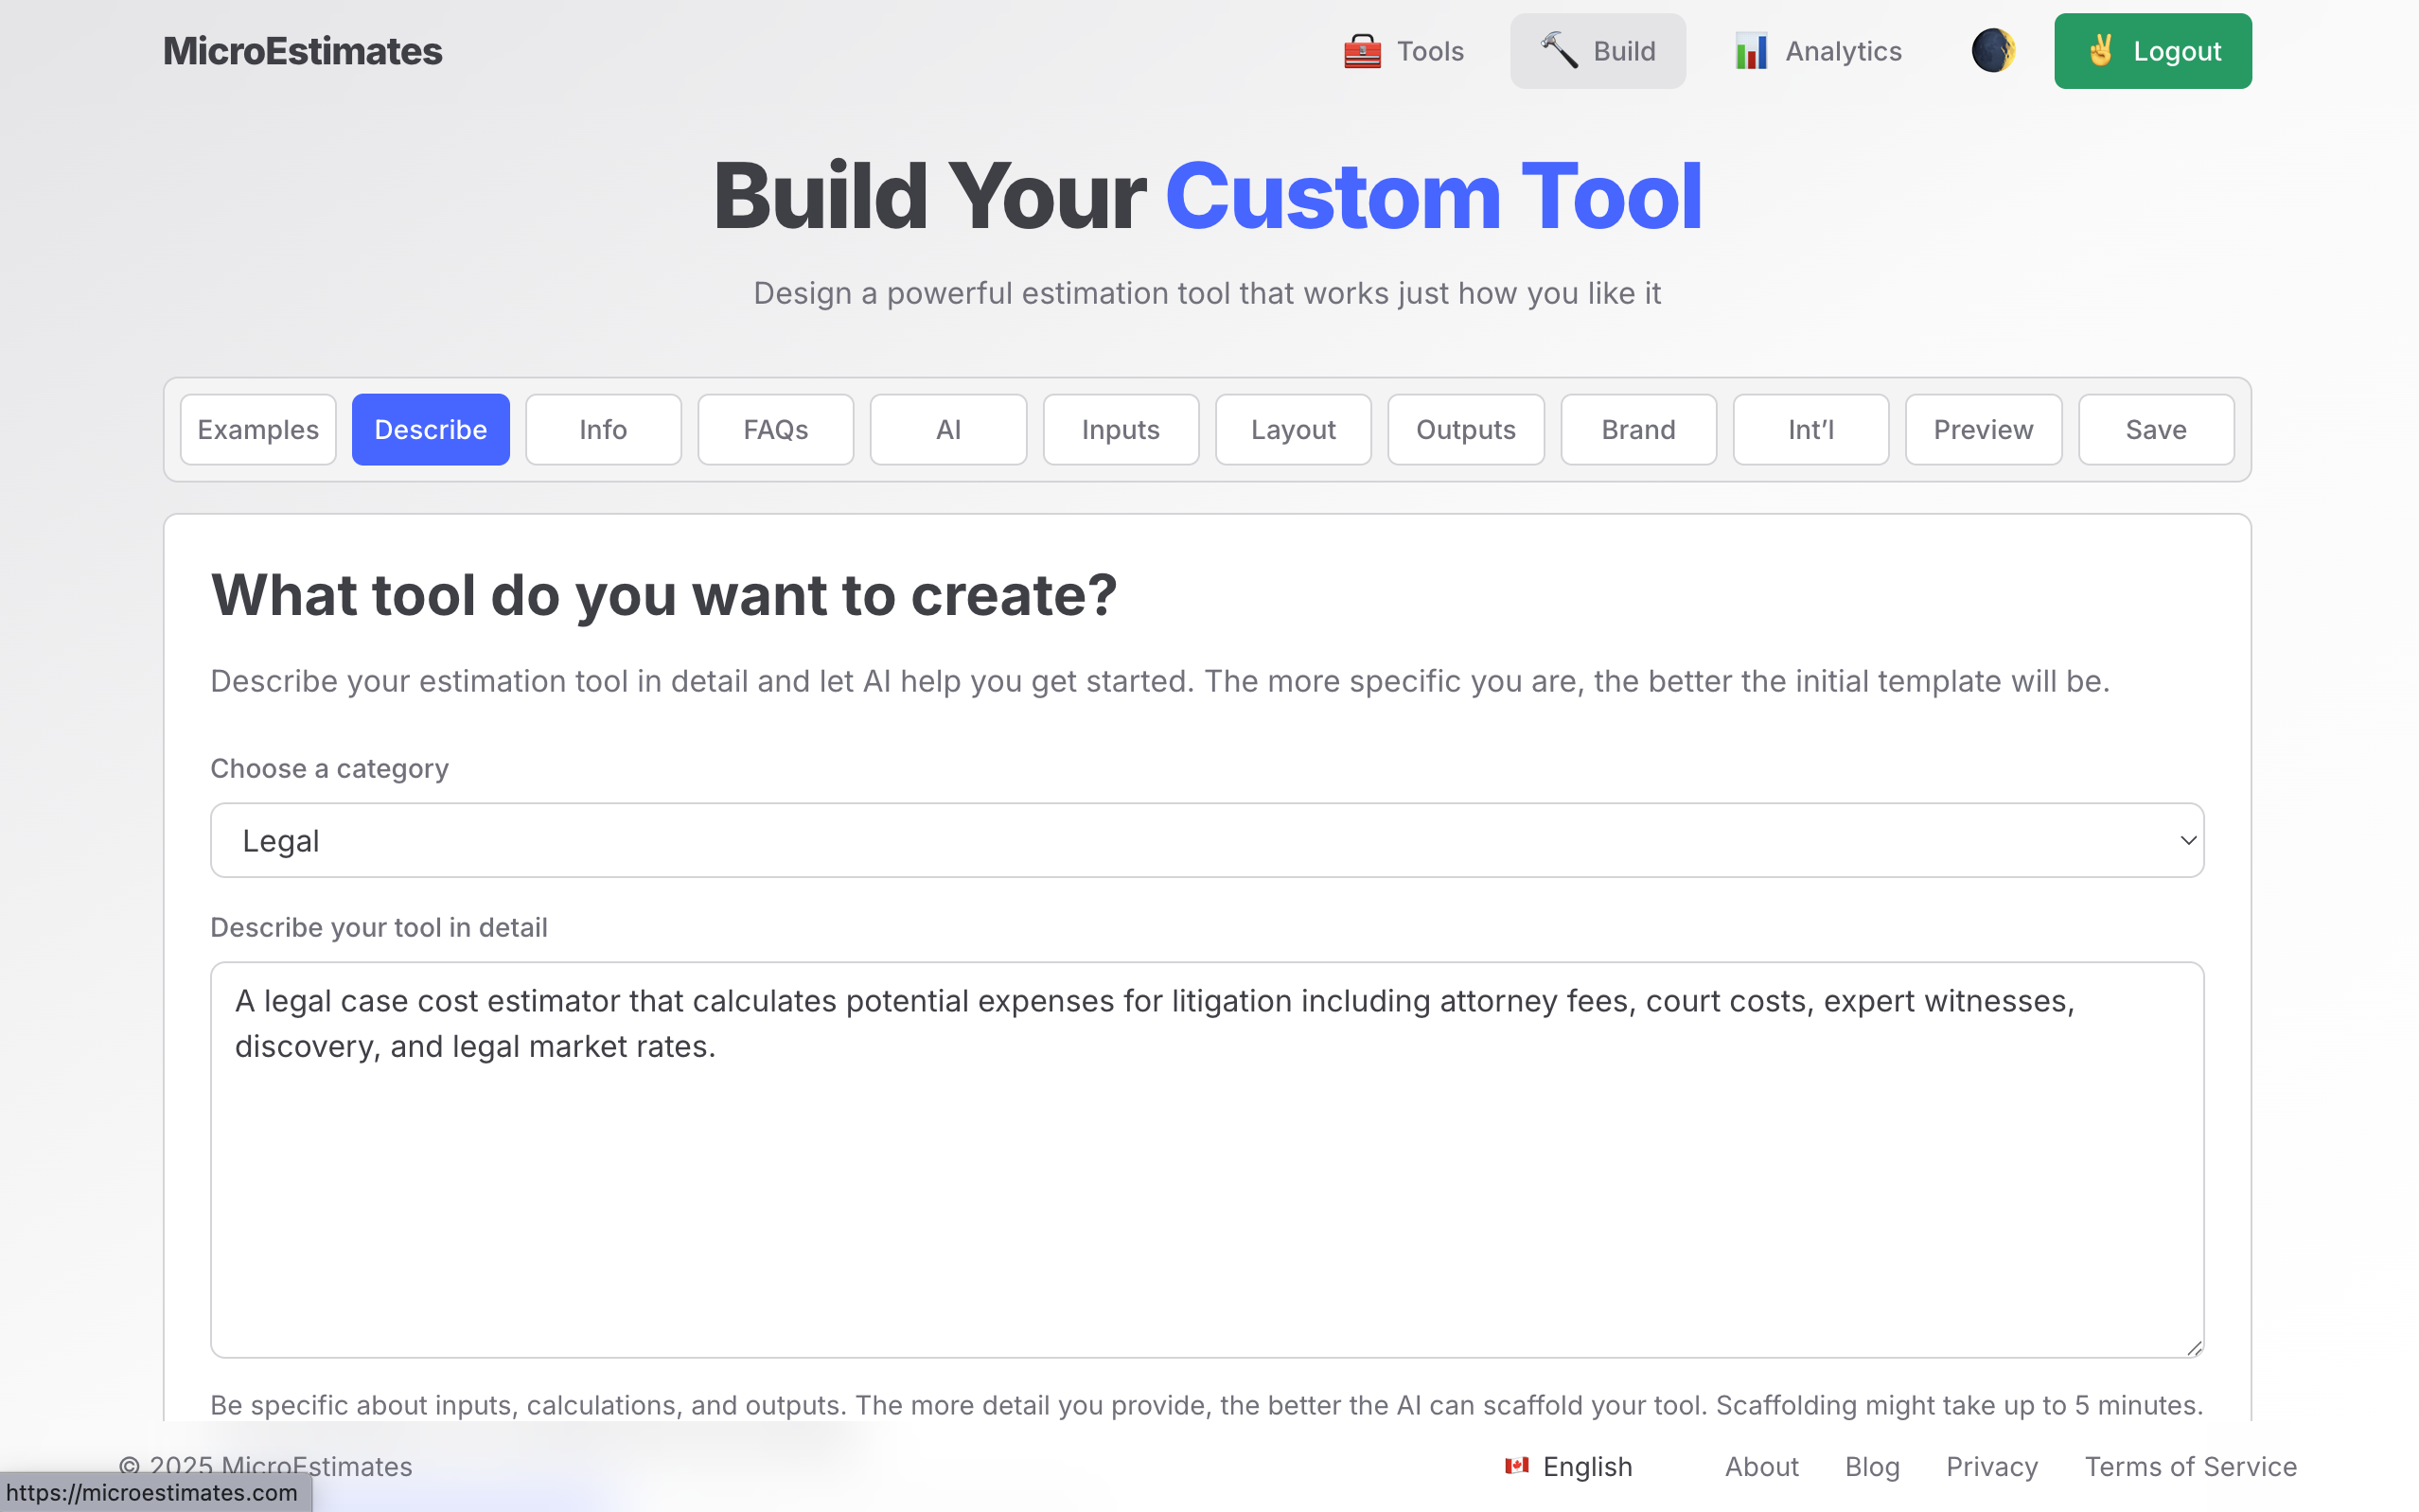This screenshot has height=1512, width=2419.
Task: Open the Brand tab
Action: click(x=1638, y=429)
